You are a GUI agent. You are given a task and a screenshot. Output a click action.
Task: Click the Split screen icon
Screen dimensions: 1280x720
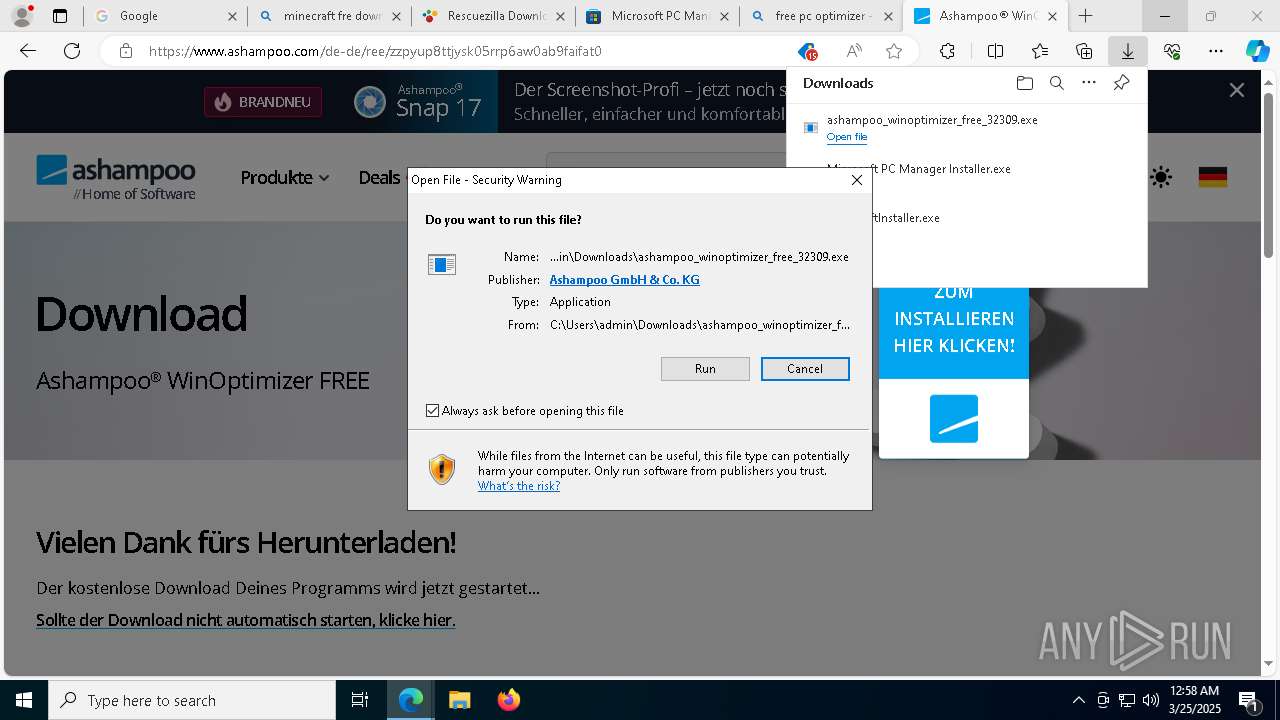click(x=995, y=51)
